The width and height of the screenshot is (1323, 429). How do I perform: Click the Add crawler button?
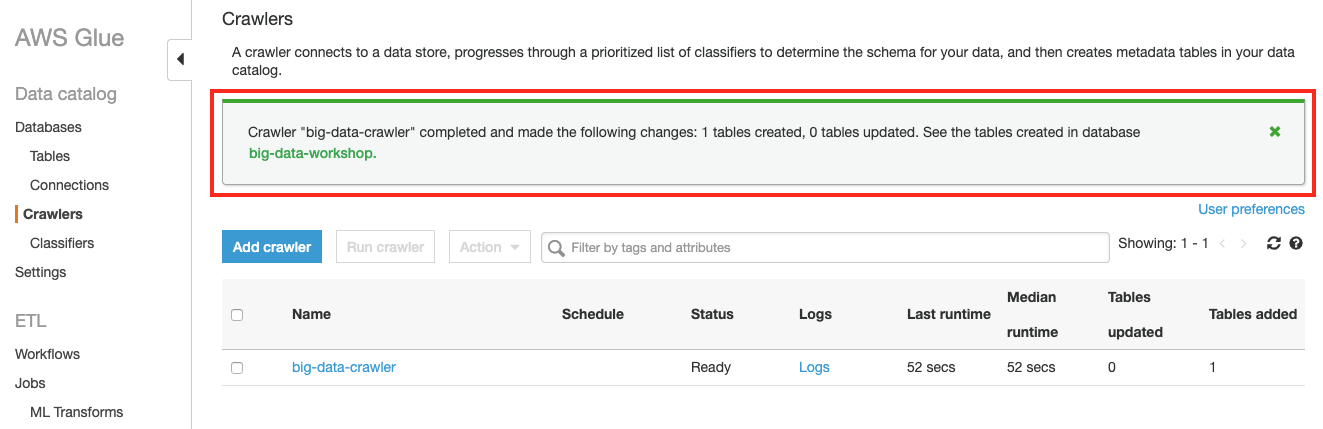click(272, 247)
